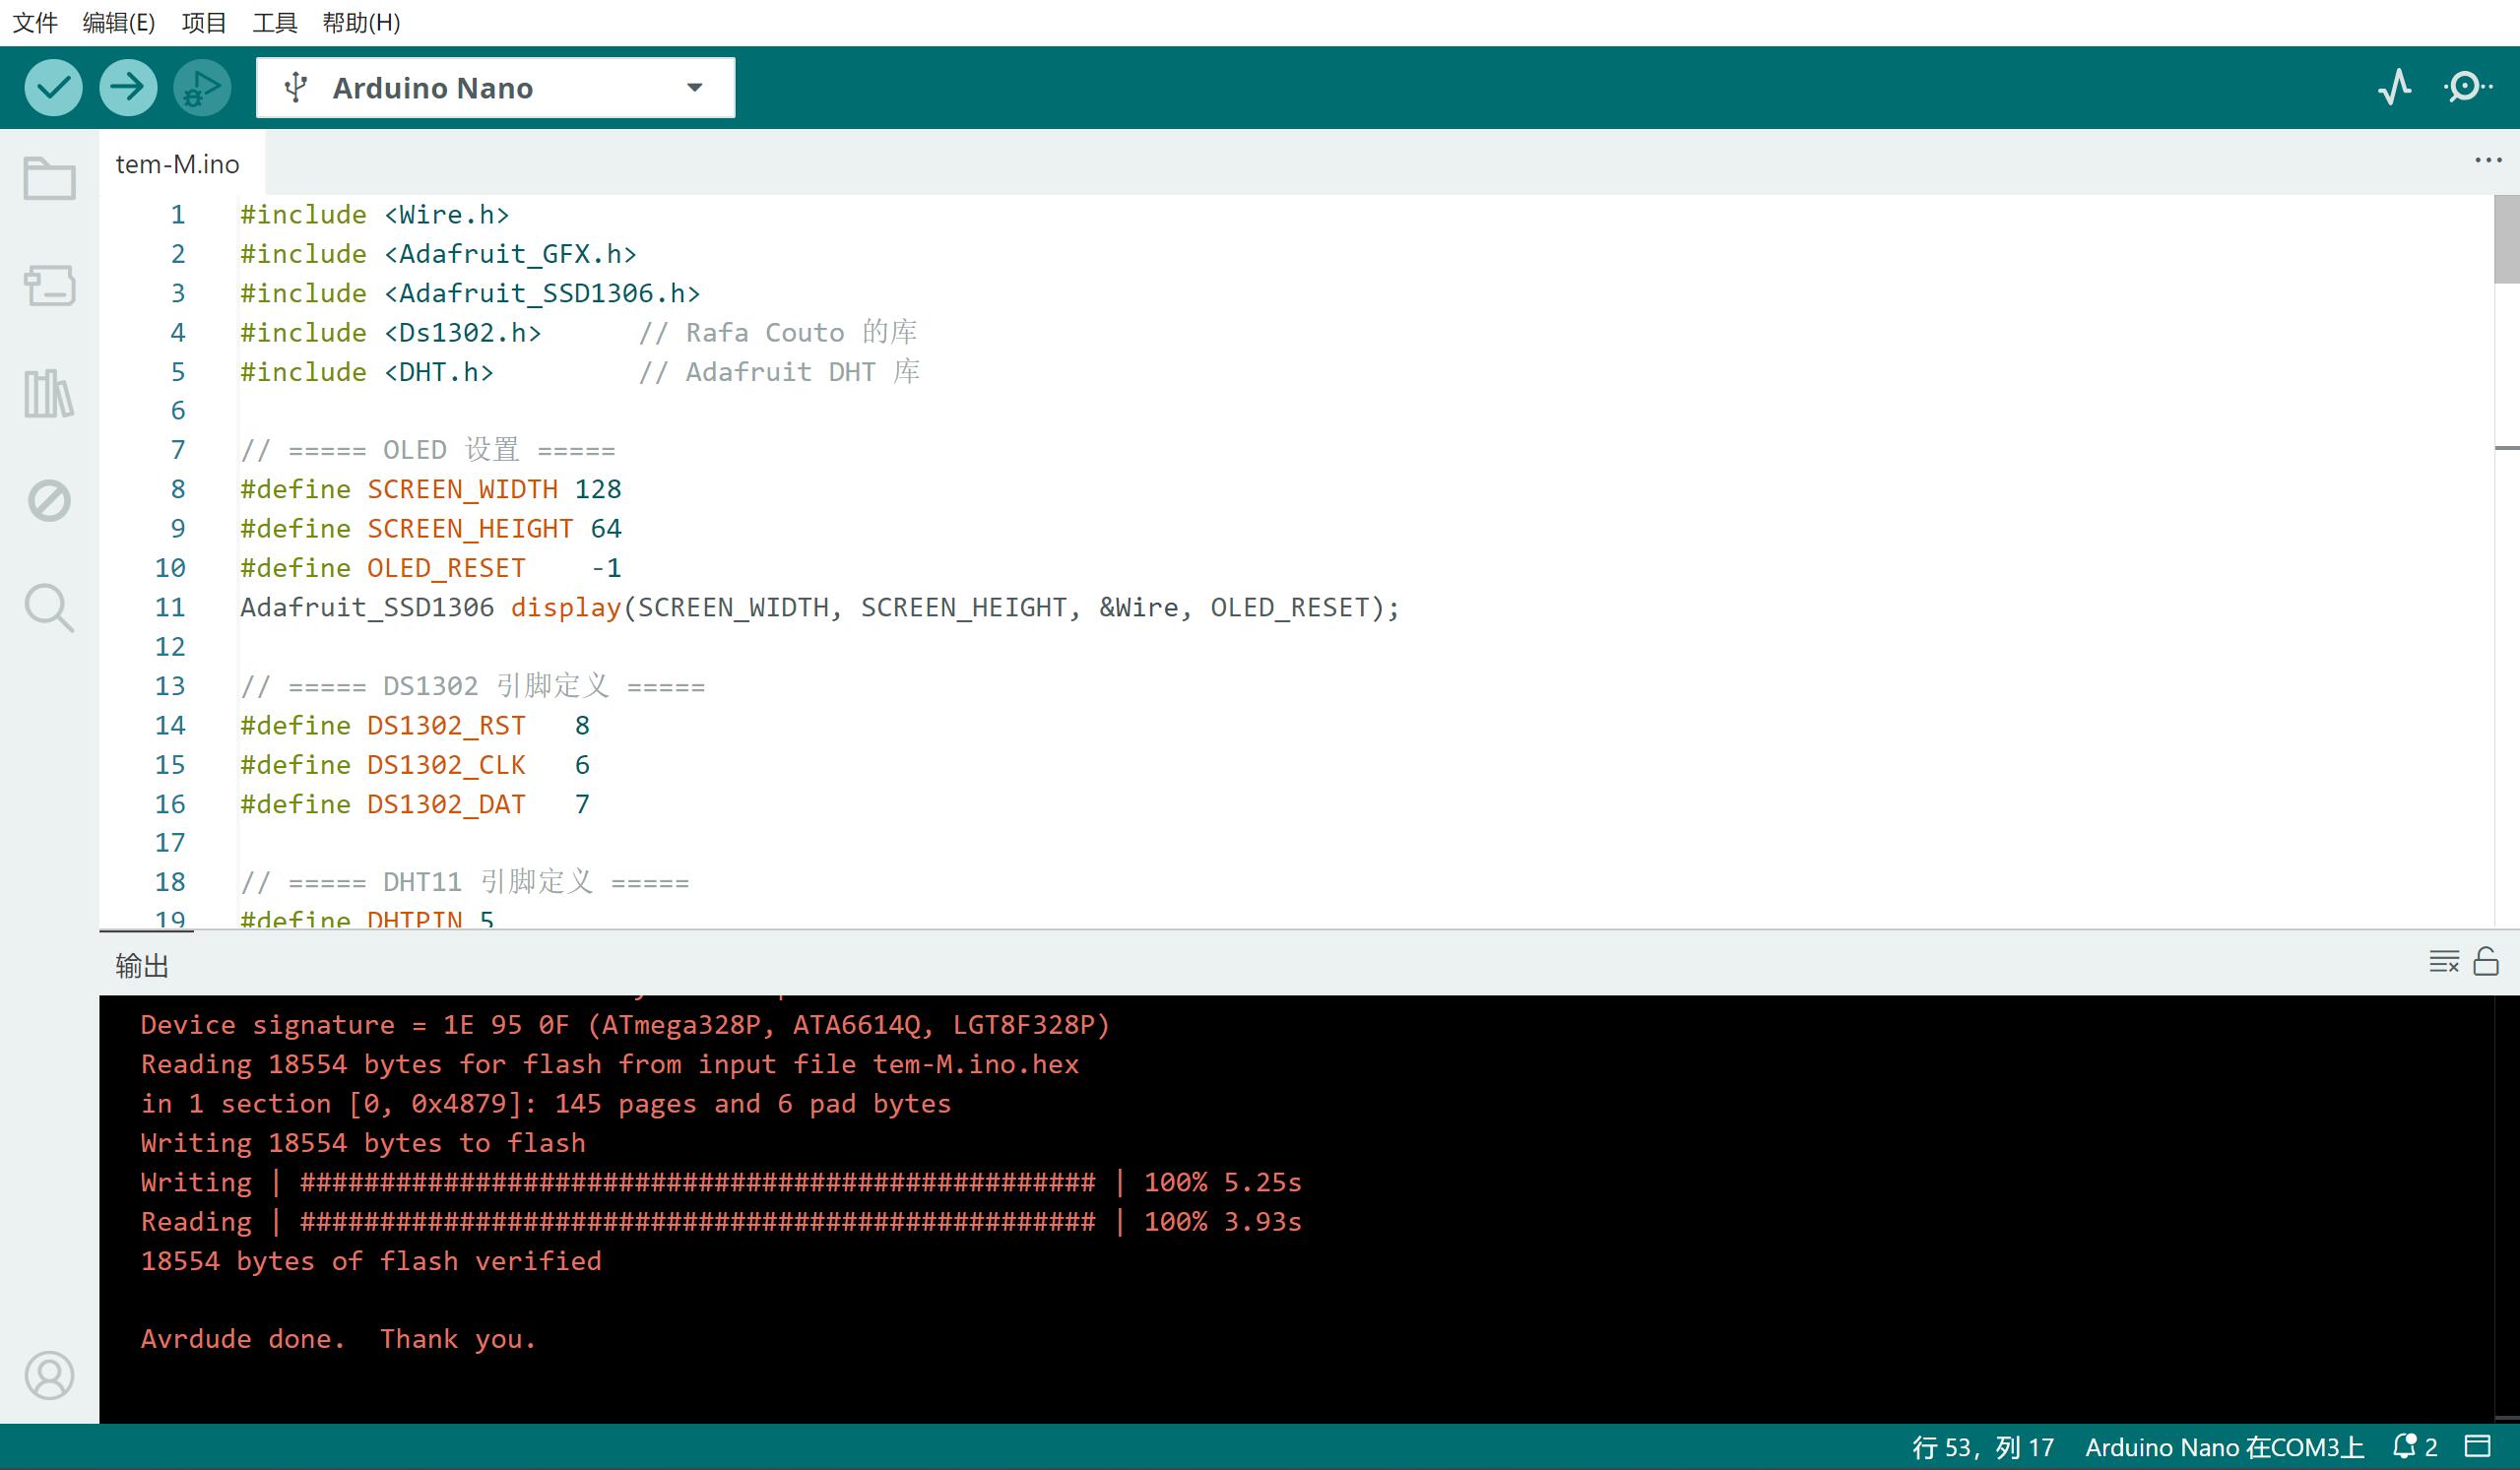This screenshot has width=2520, height=1470.
Task: Click the DS1302_DAT 7 define
Action: pos(415,804)
